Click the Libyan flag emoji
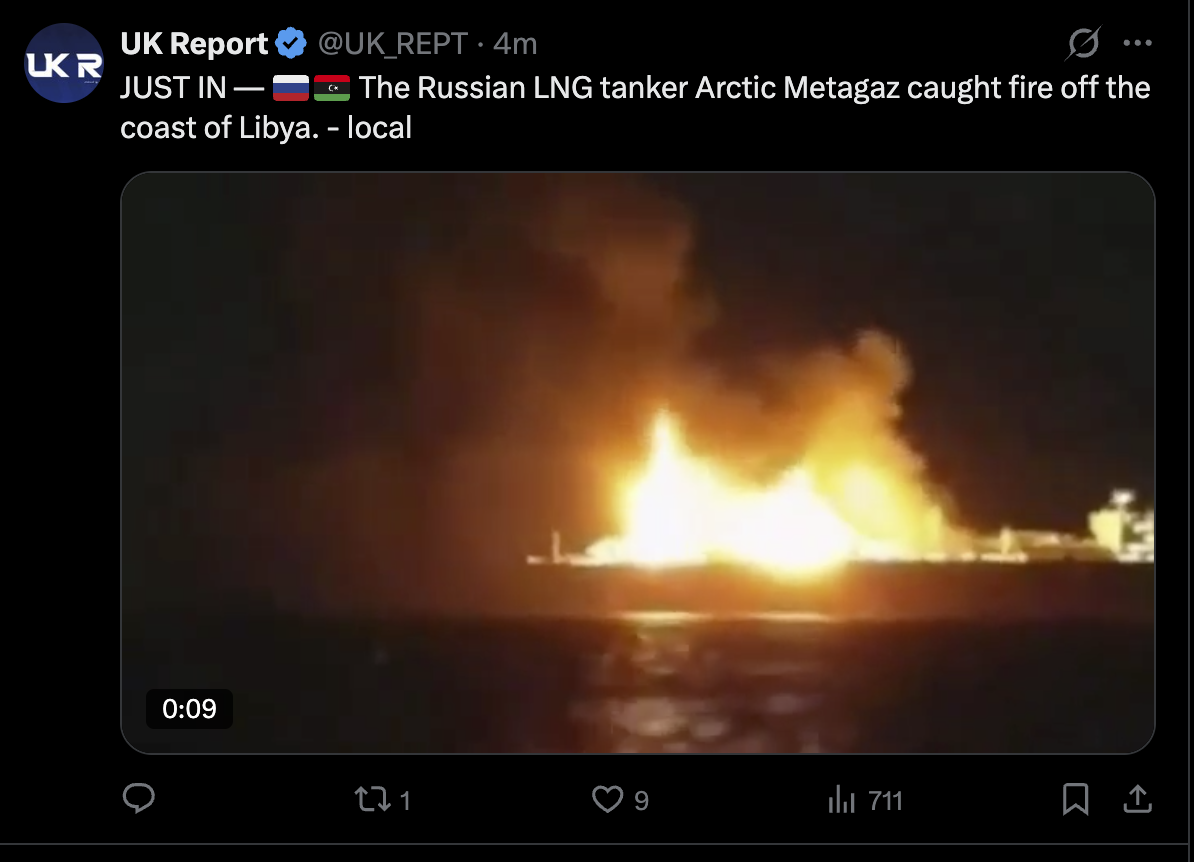1194x862 pixels. coord(332,88)
